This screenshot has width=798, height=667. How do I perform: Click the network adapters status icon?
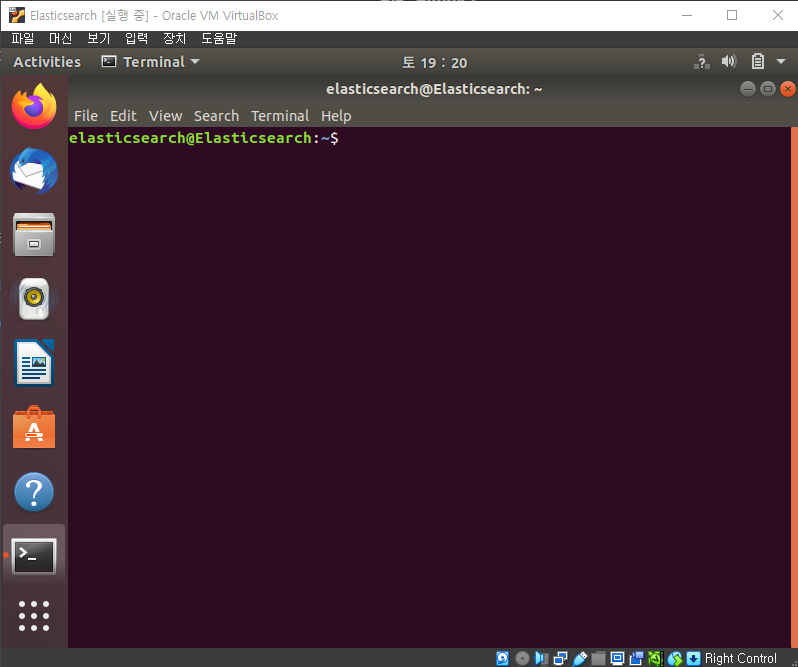pos(560,658)
